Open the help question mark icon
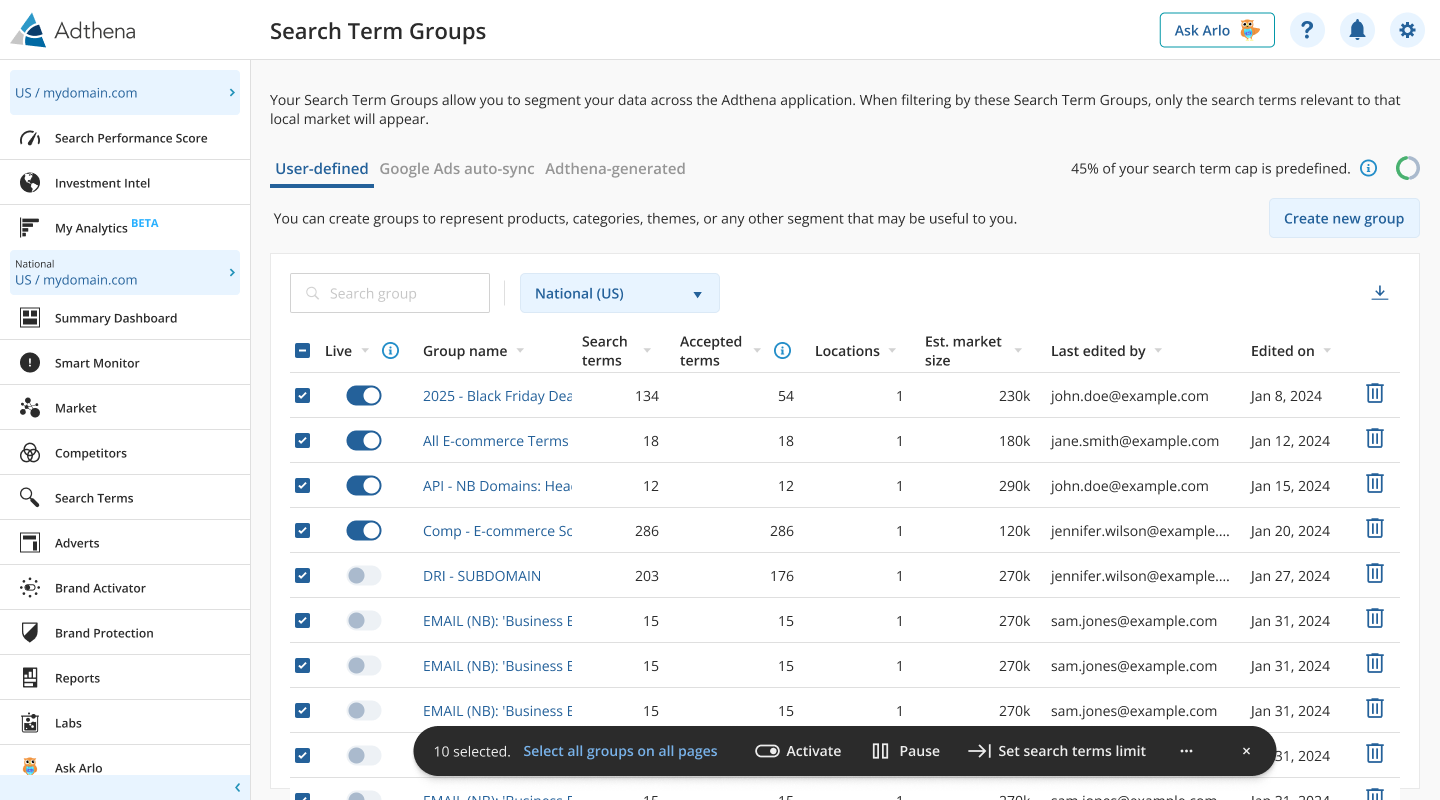The width and height of the screenshot is (1440, 800). click(x=1307, y=30)
